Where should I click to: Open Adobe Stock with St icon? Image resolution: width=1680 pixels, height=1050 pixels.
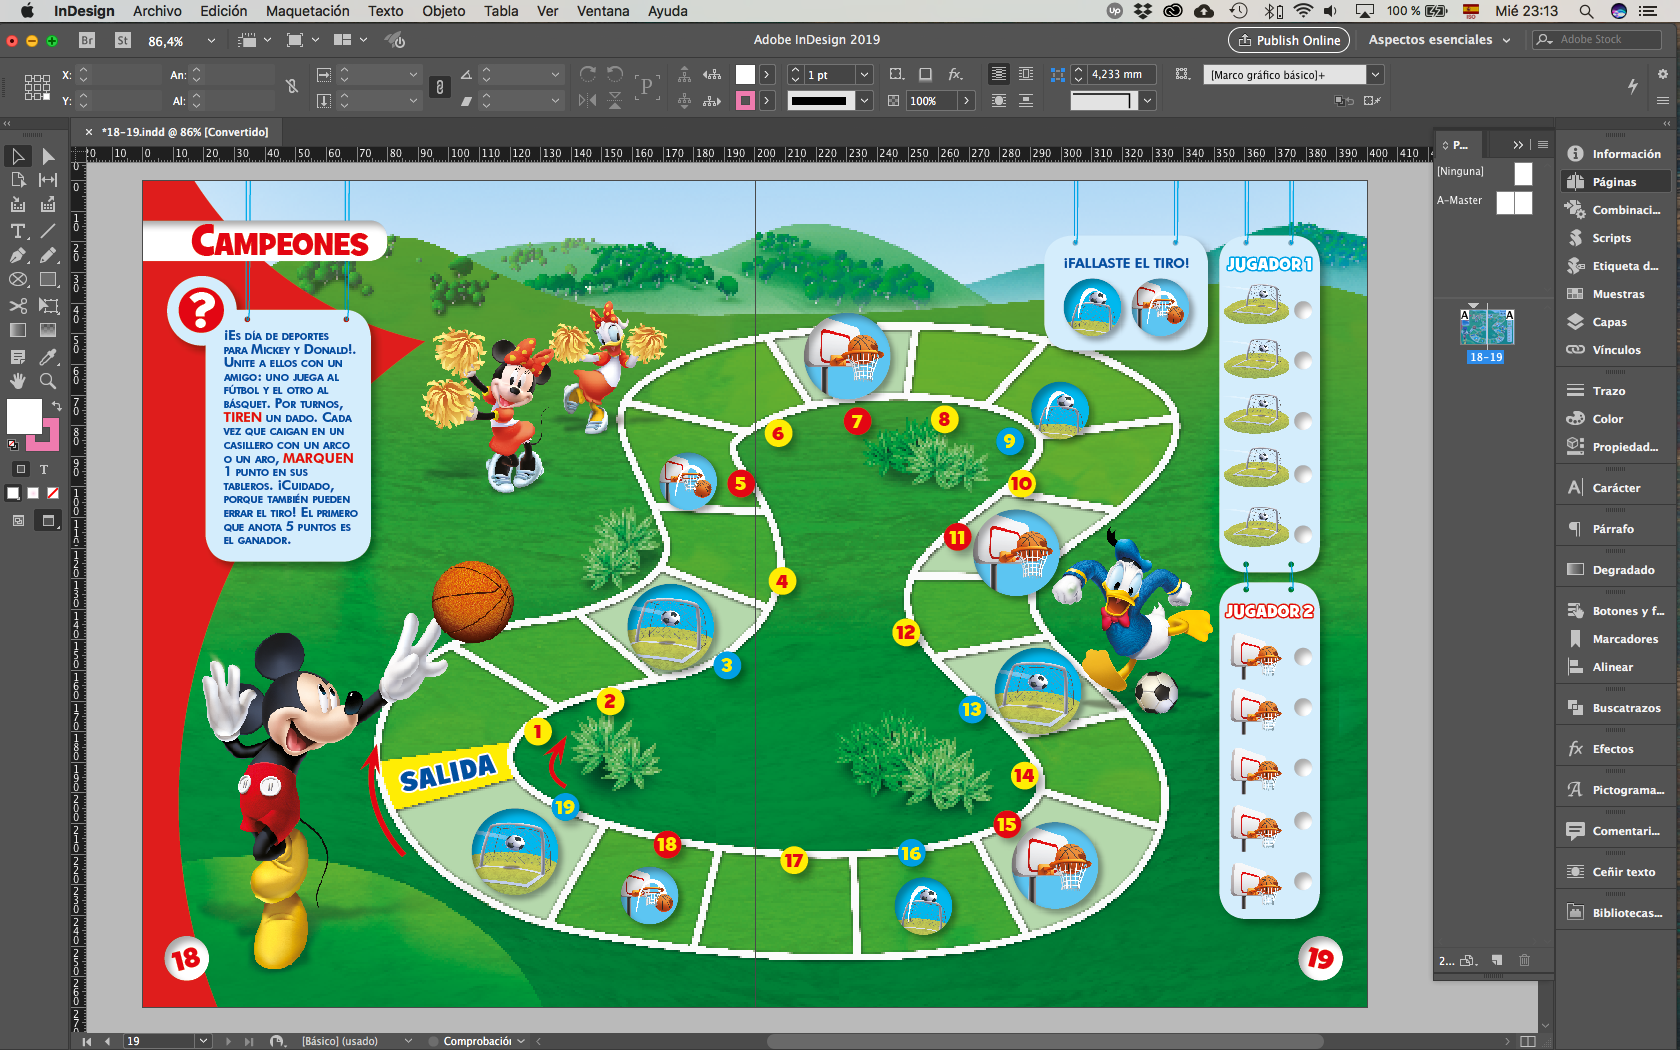pyautogui.click(x=123, y=40)
